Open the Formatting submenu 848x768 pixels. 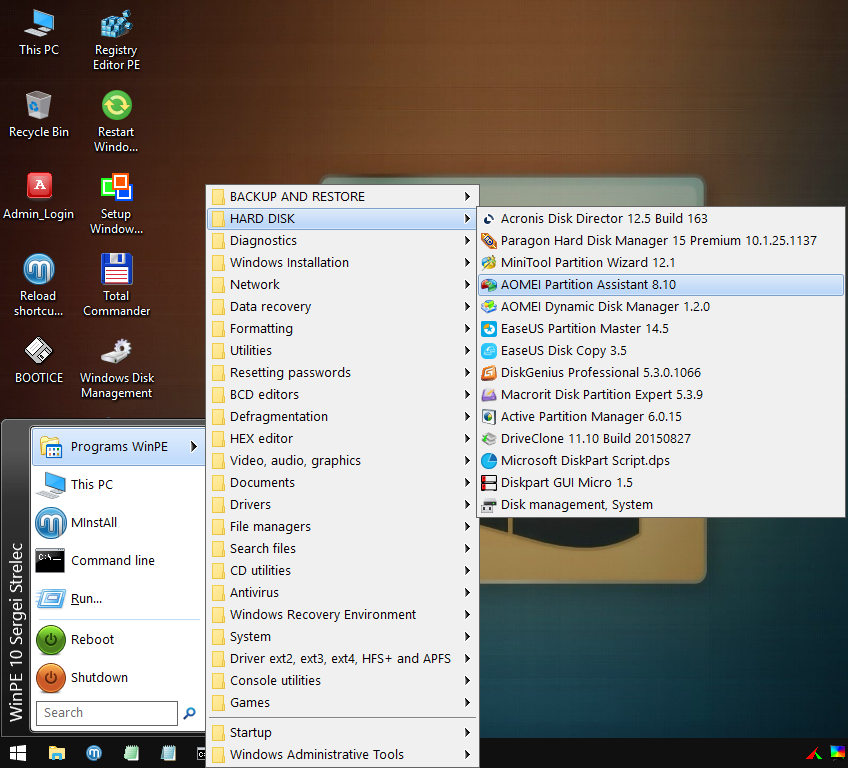[x=342, y=328]
